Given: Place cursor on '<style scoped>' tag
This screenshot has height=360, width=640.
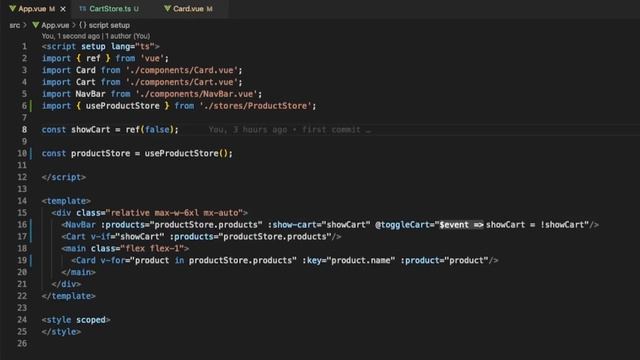Looking at the screenshot, I should [x=76, y=320].
